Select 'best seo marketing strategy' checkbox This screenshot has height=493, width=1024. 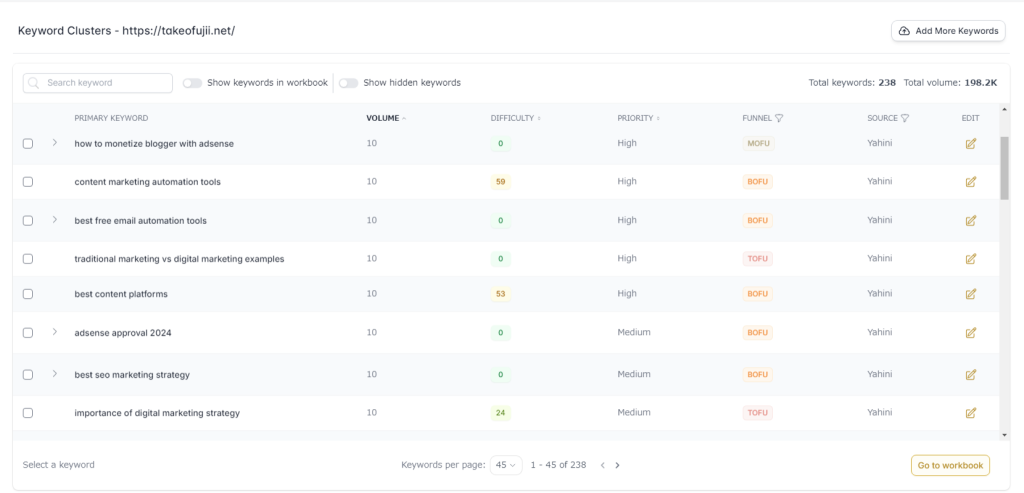(x=28, y=375)
